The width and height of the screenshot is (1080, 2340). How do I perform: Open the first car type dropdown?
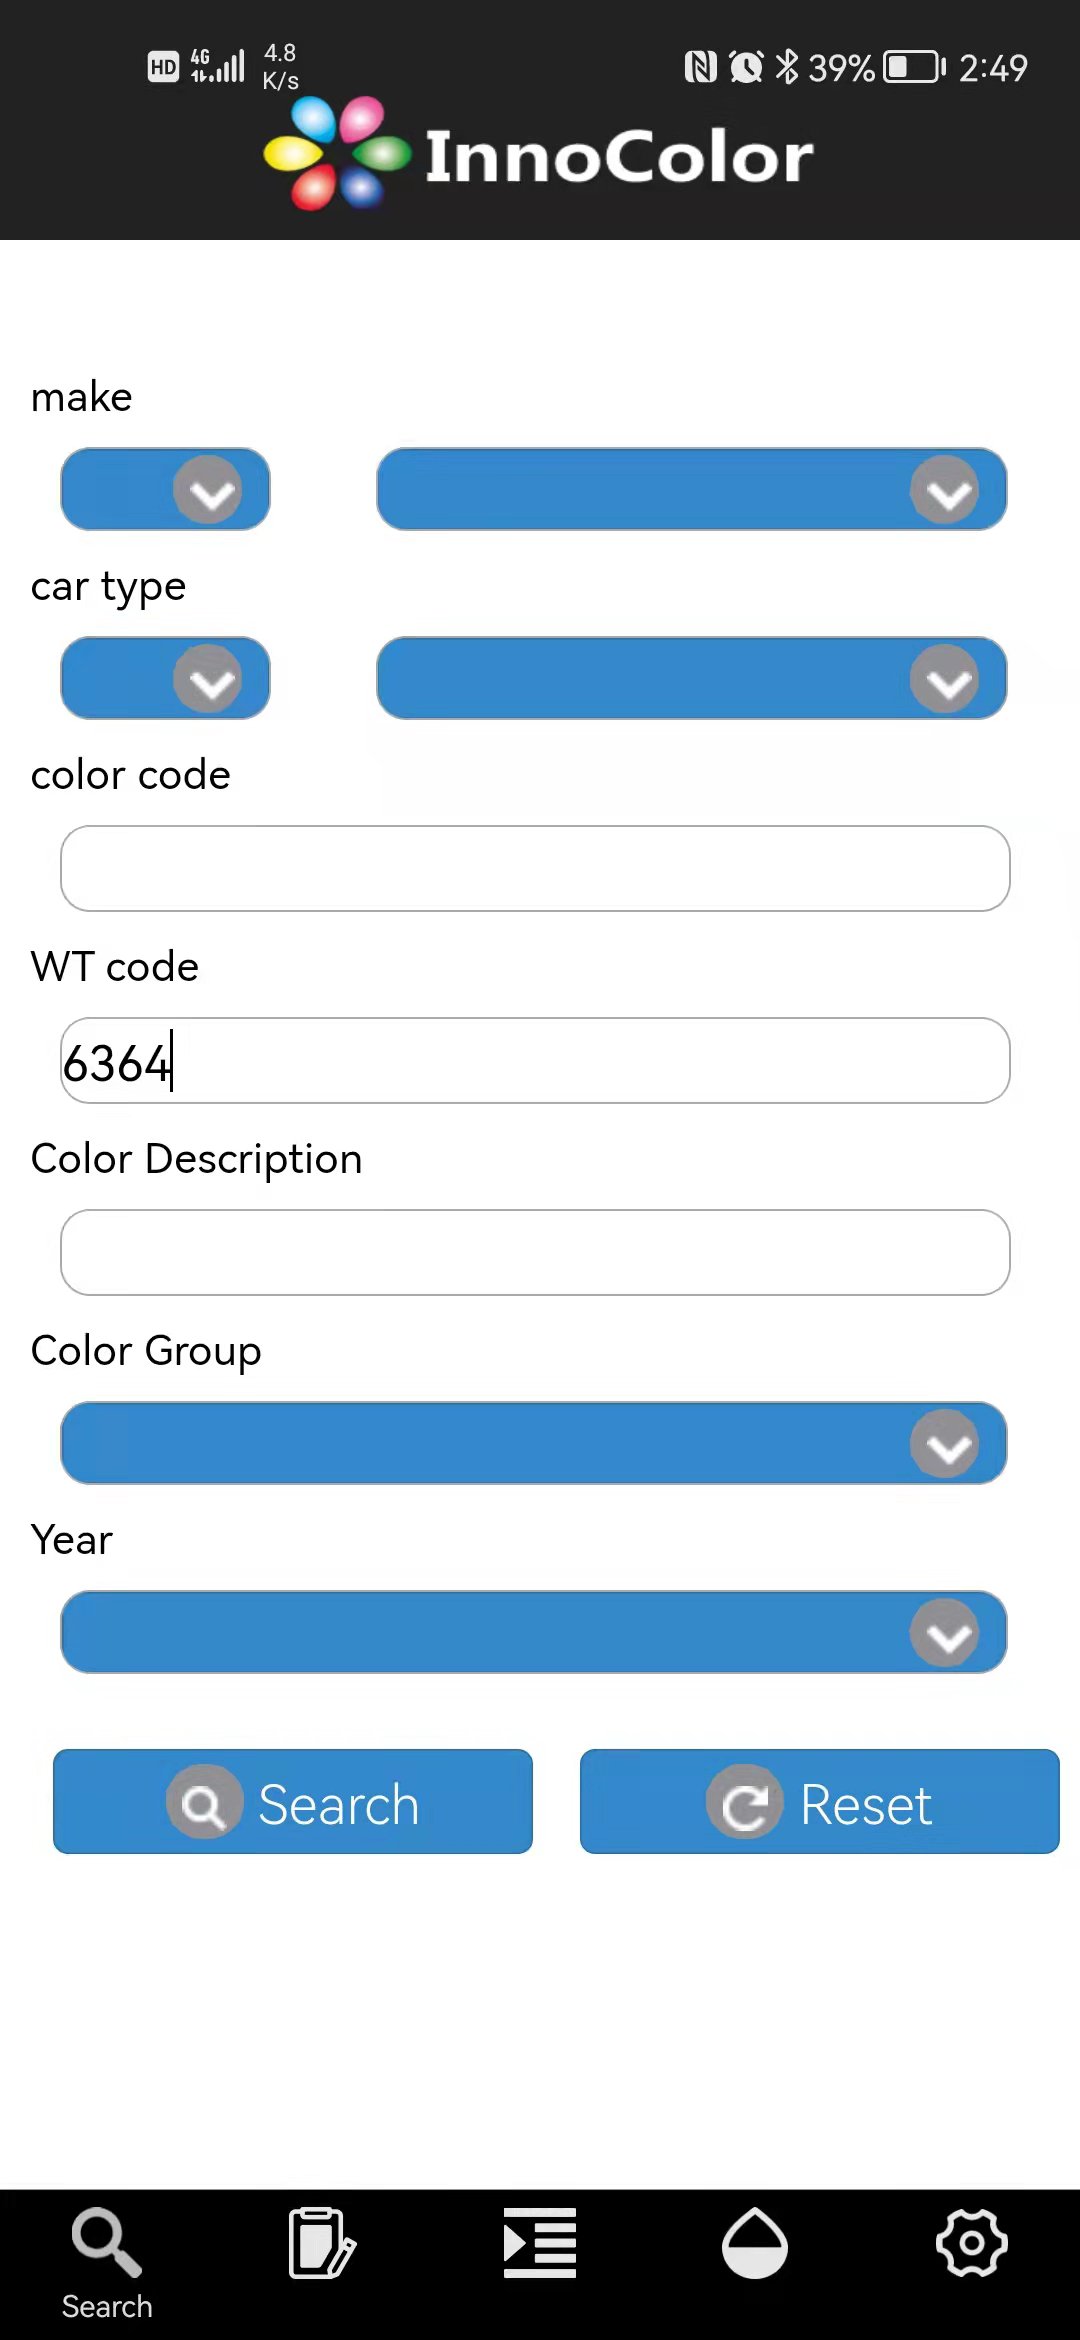pos(165,678)
